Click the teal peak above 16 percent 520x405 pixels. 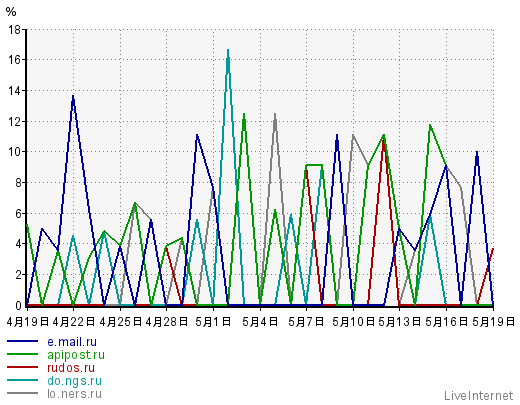coord(228,51)
